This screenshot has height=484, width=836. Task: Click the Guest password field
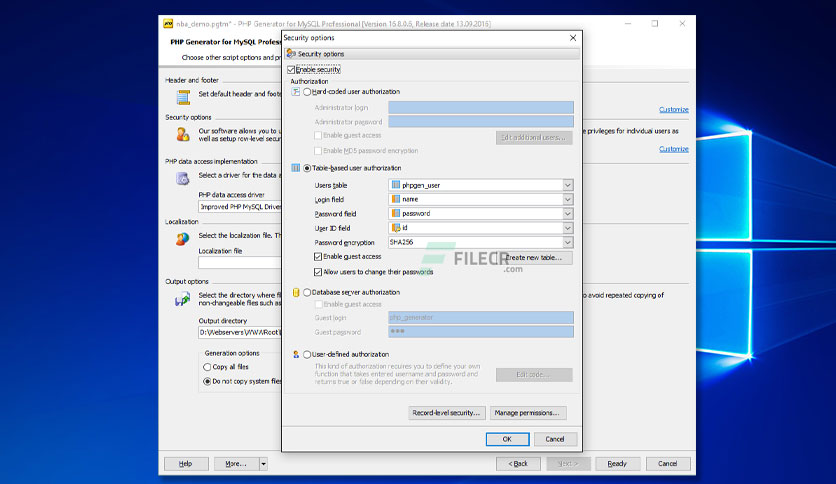pyautogui.click(x=481, y=332)
